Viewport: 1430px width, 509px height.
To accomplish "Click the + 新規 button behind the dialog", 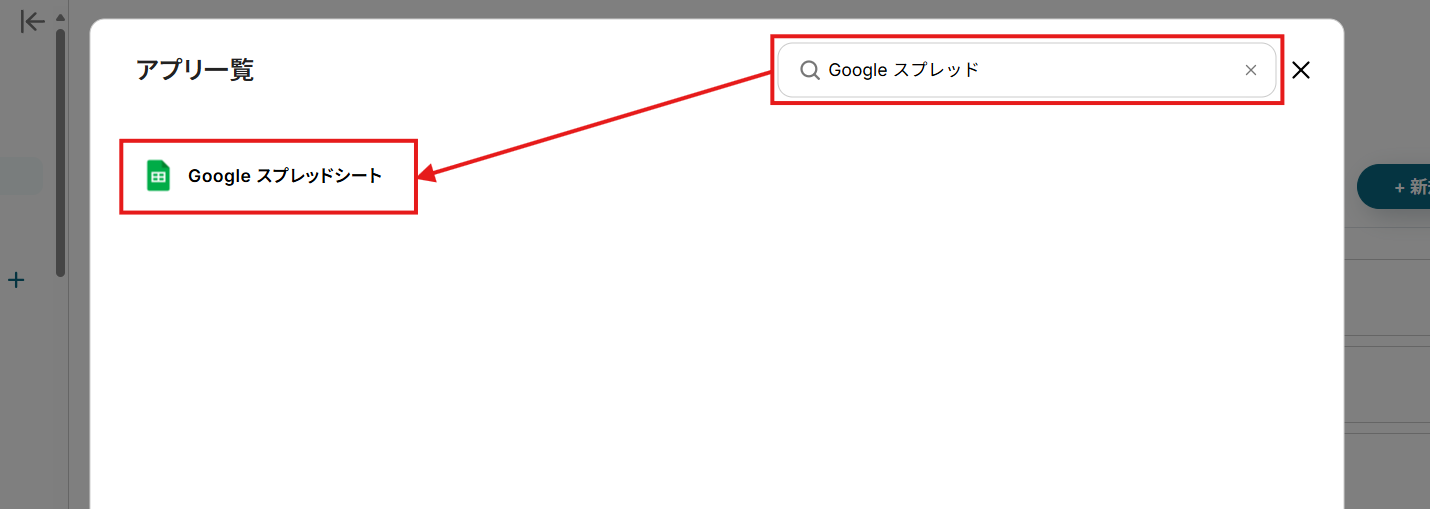I will pyautogui.click(x=1393, y=187).
